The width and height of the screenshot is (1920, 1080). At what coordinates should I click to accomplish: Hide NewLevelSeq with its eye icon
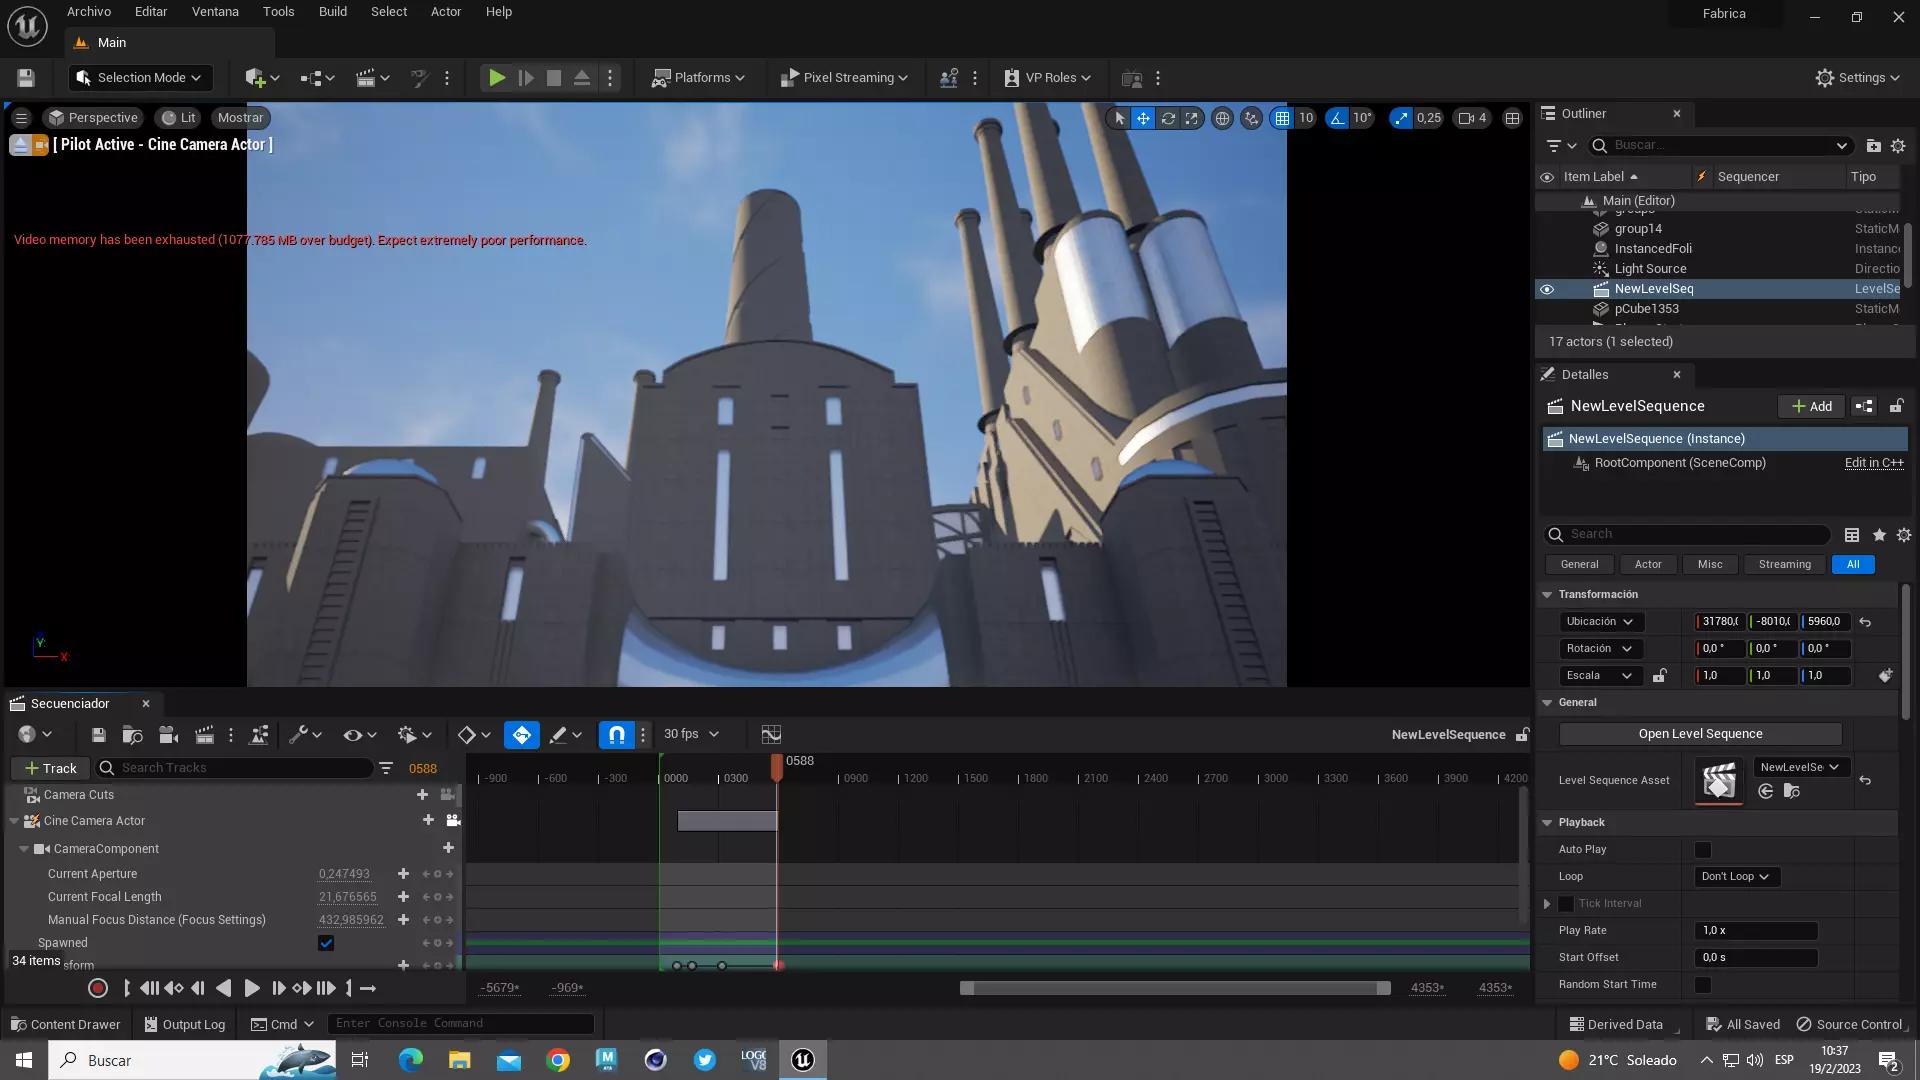tap(1546, 289)
